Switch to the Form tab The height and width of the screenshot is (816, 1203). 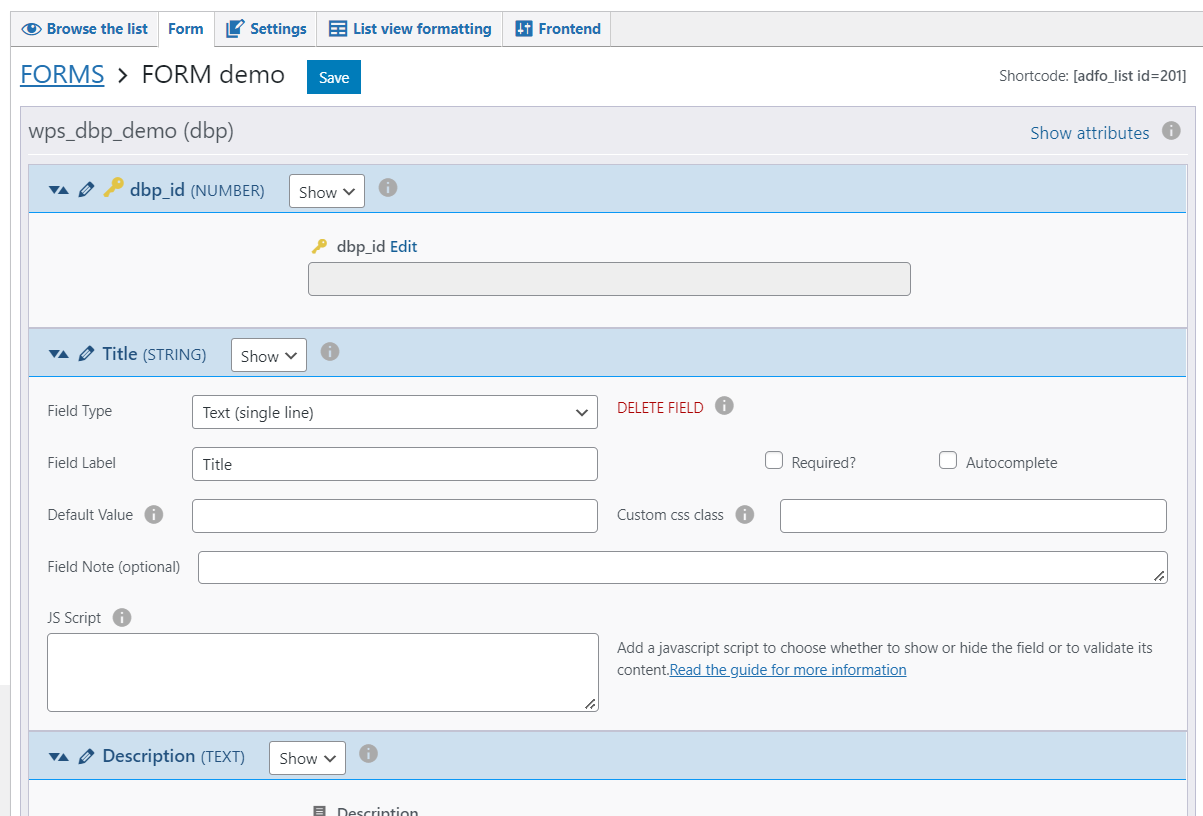click(186, 29)
